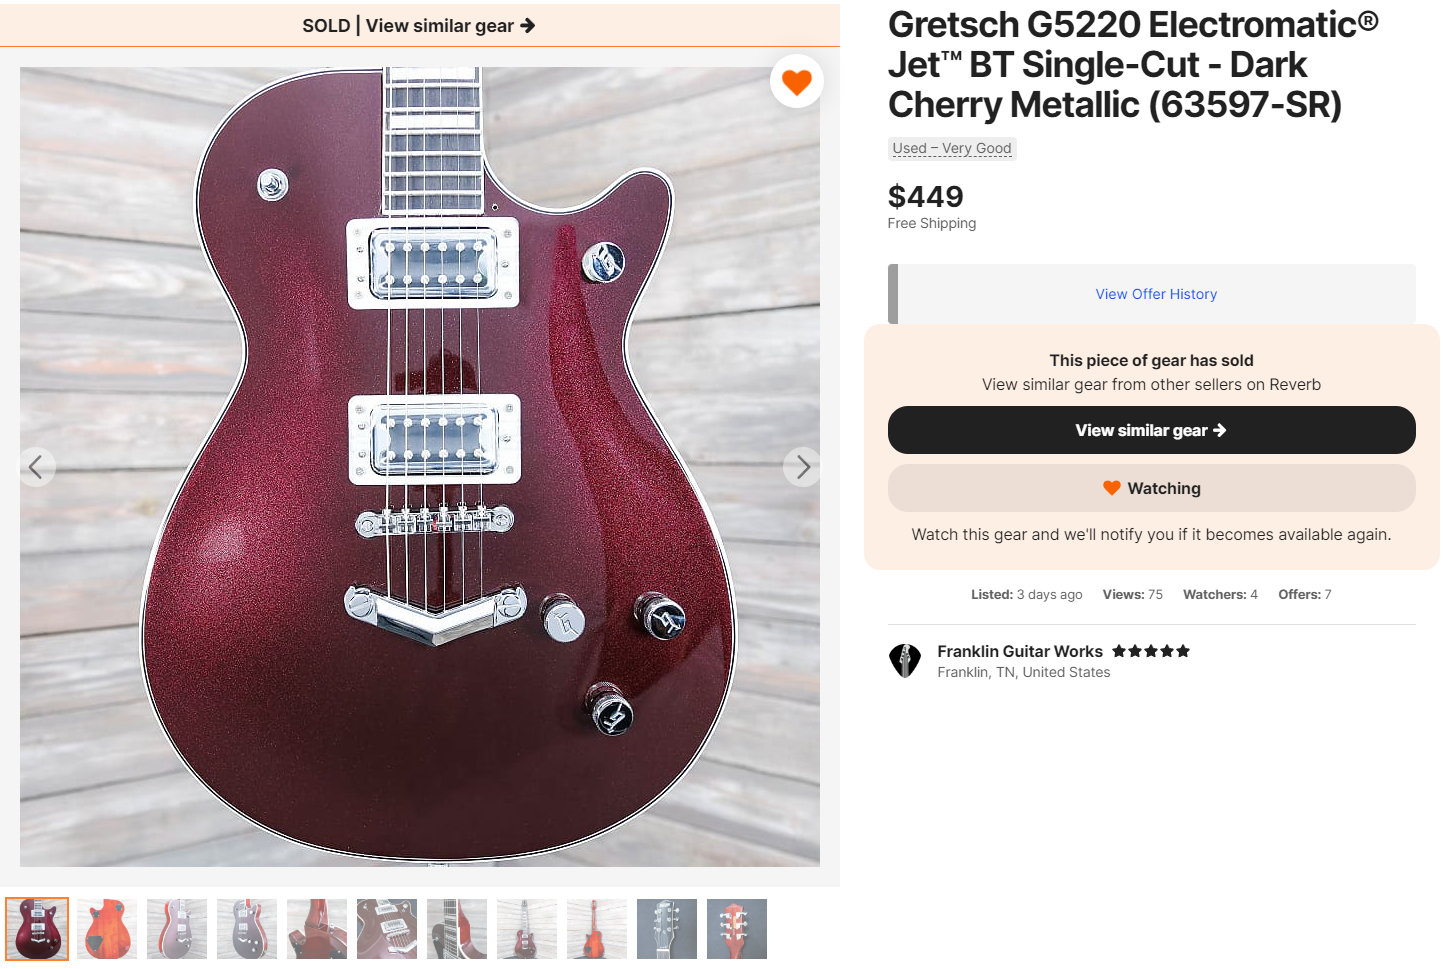This screenshot has height=969, width=1443.
Task: Click the Used – Very Good condition label
Action: 952,148
